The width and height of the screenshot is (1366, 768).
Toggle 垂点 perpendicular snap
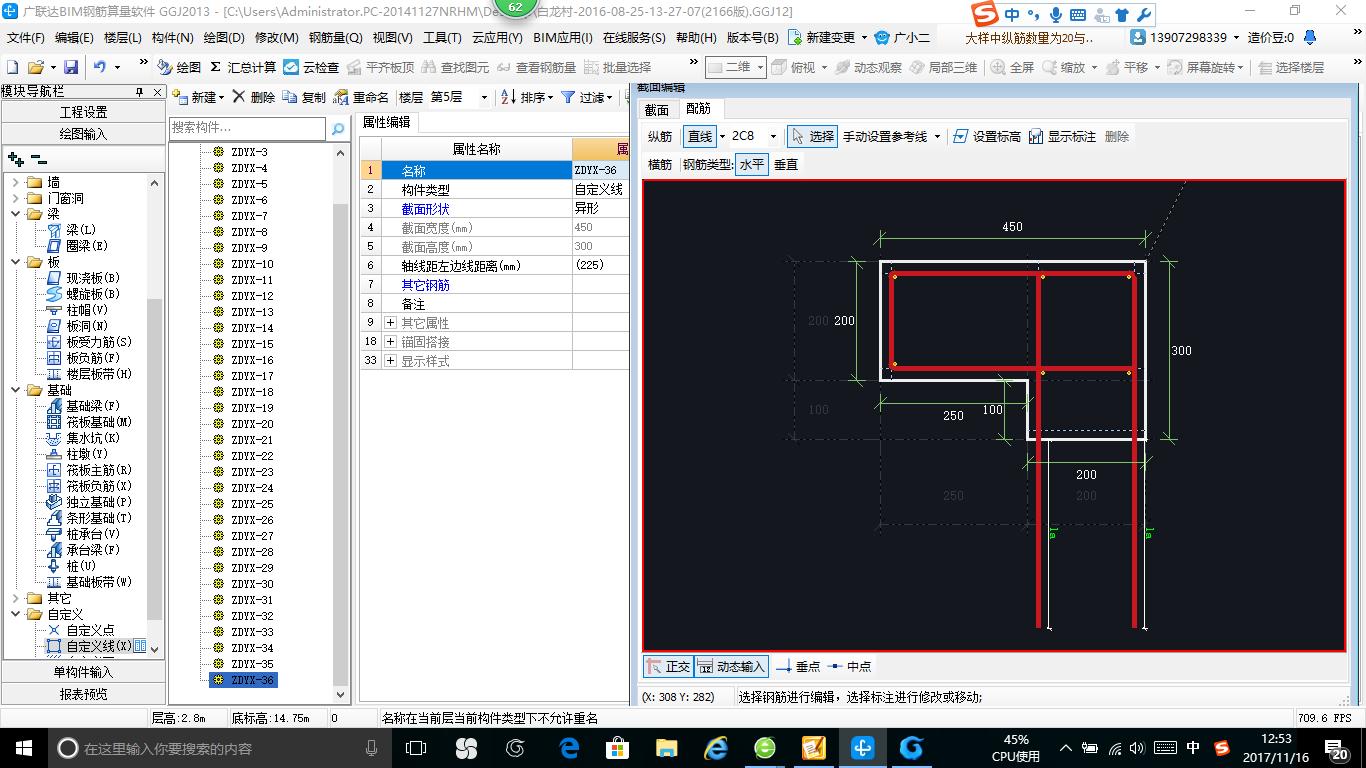tap(798, 666)
